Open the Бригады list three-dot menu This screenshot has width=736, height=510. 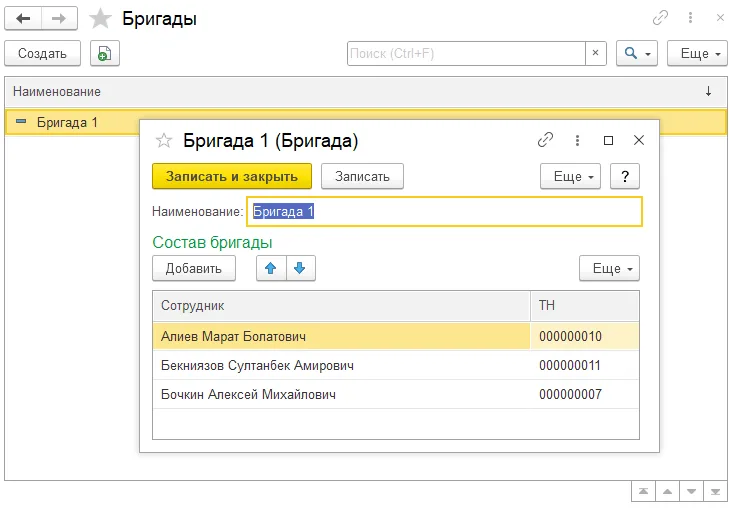tap(690, 18)
